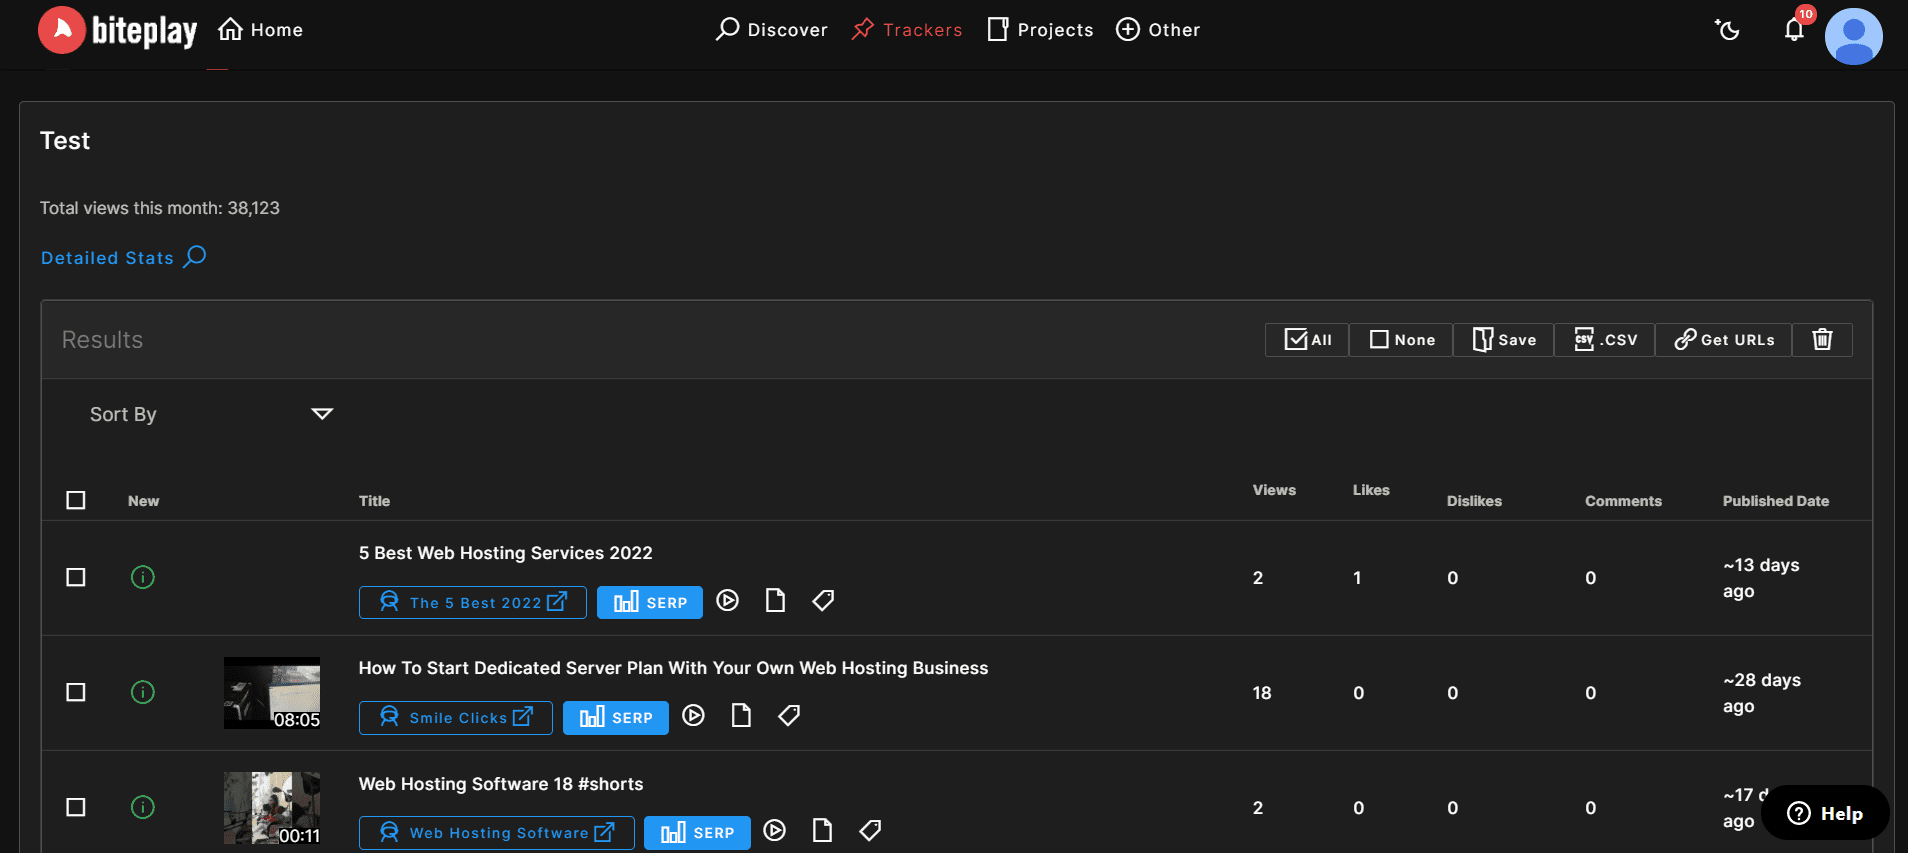The height and width of the screenshot is (853, 1908).
Task: Toggle dark mode moon icon
Action: tap(1727, 30)
